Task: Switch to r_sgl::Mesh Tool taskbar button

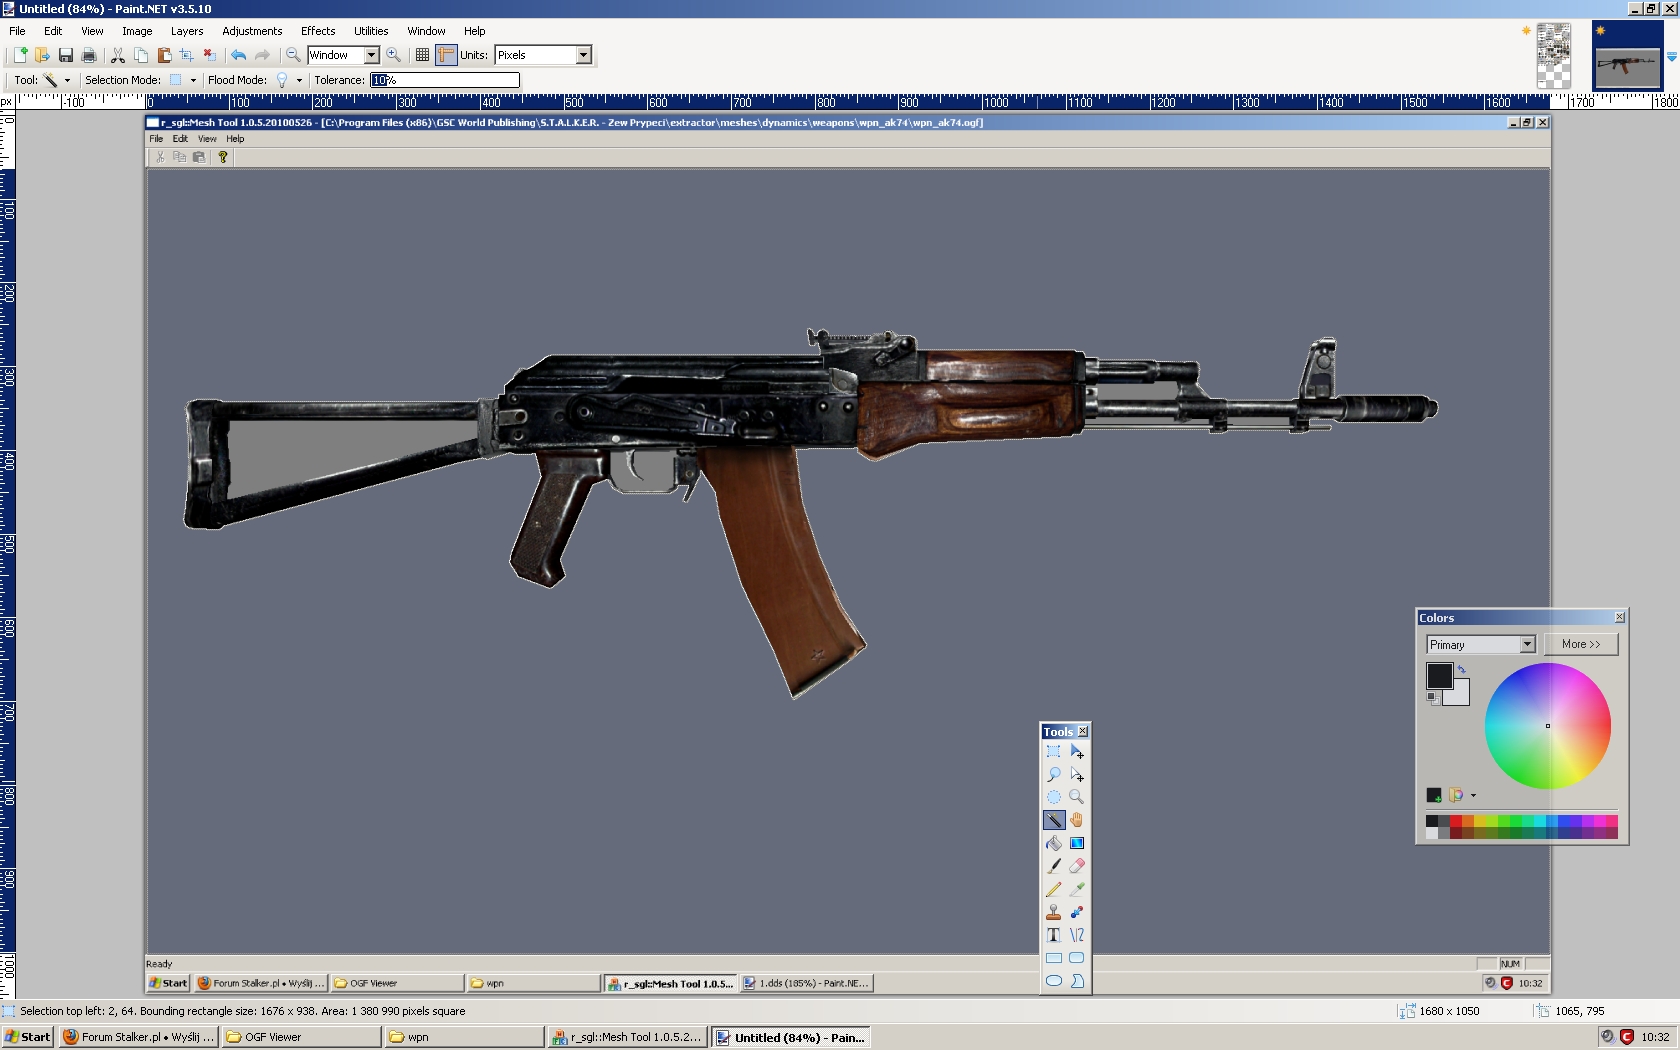Action: click(627, 1037)
